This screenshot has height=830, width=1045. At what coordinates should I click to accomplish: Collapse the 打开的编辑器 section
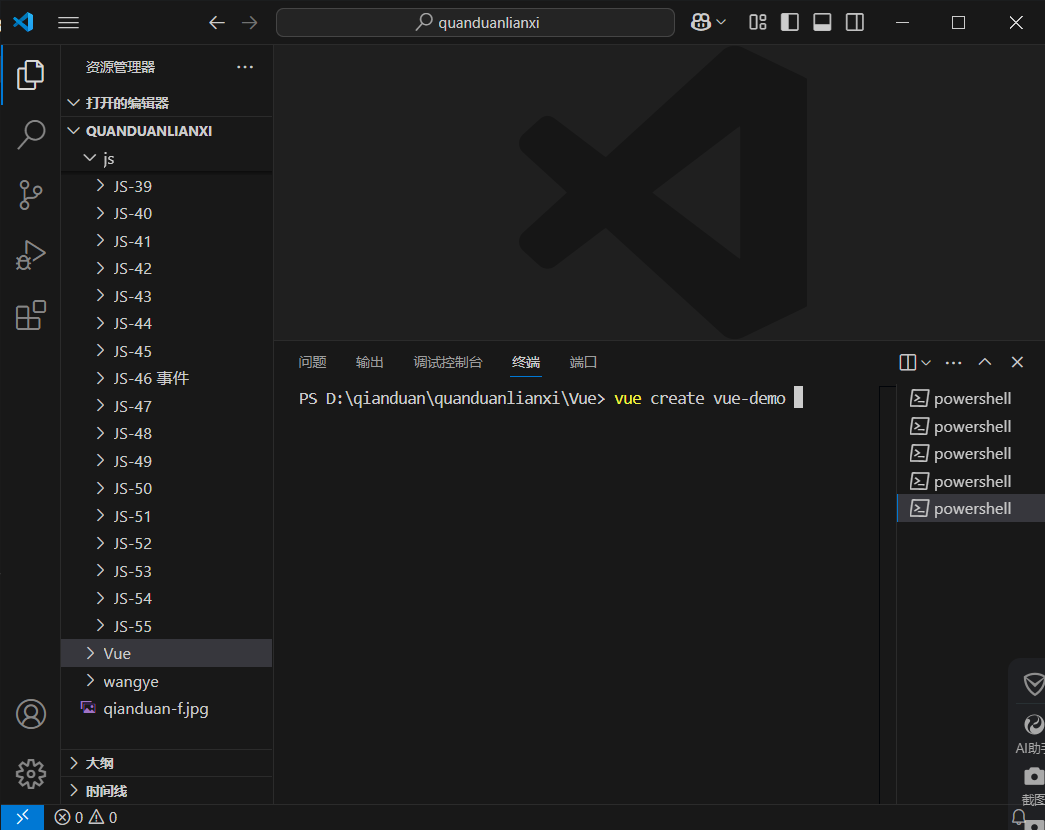tap(167, 103)
